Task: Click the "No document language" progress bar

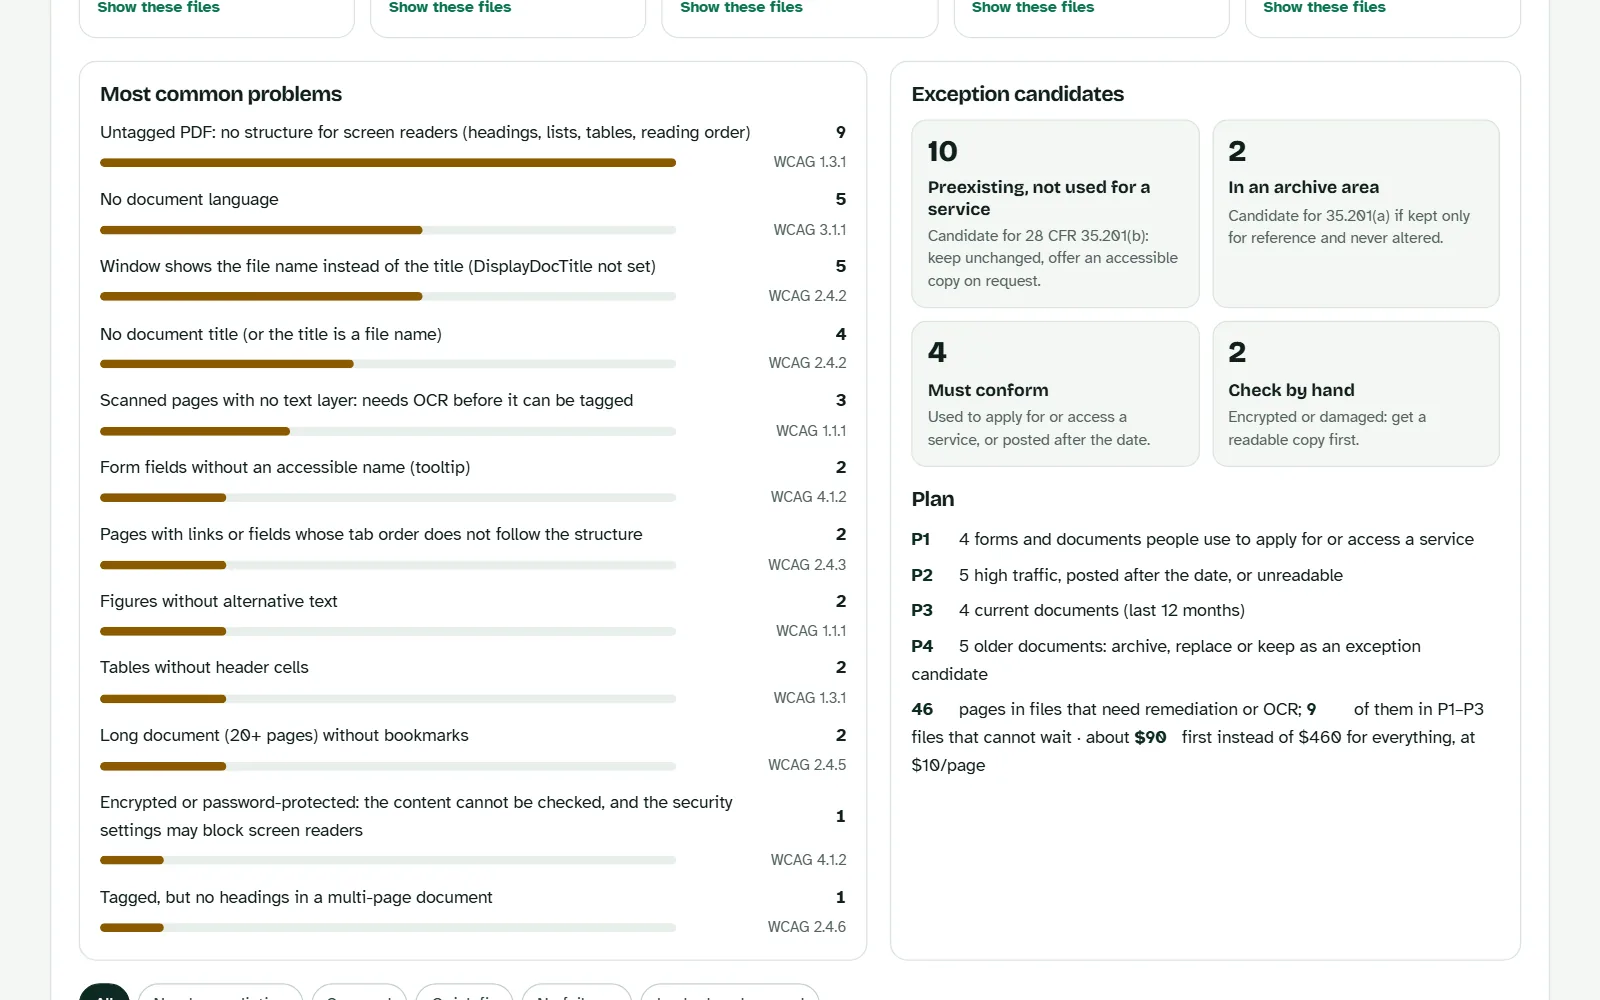Action: [x=388, y=230]
